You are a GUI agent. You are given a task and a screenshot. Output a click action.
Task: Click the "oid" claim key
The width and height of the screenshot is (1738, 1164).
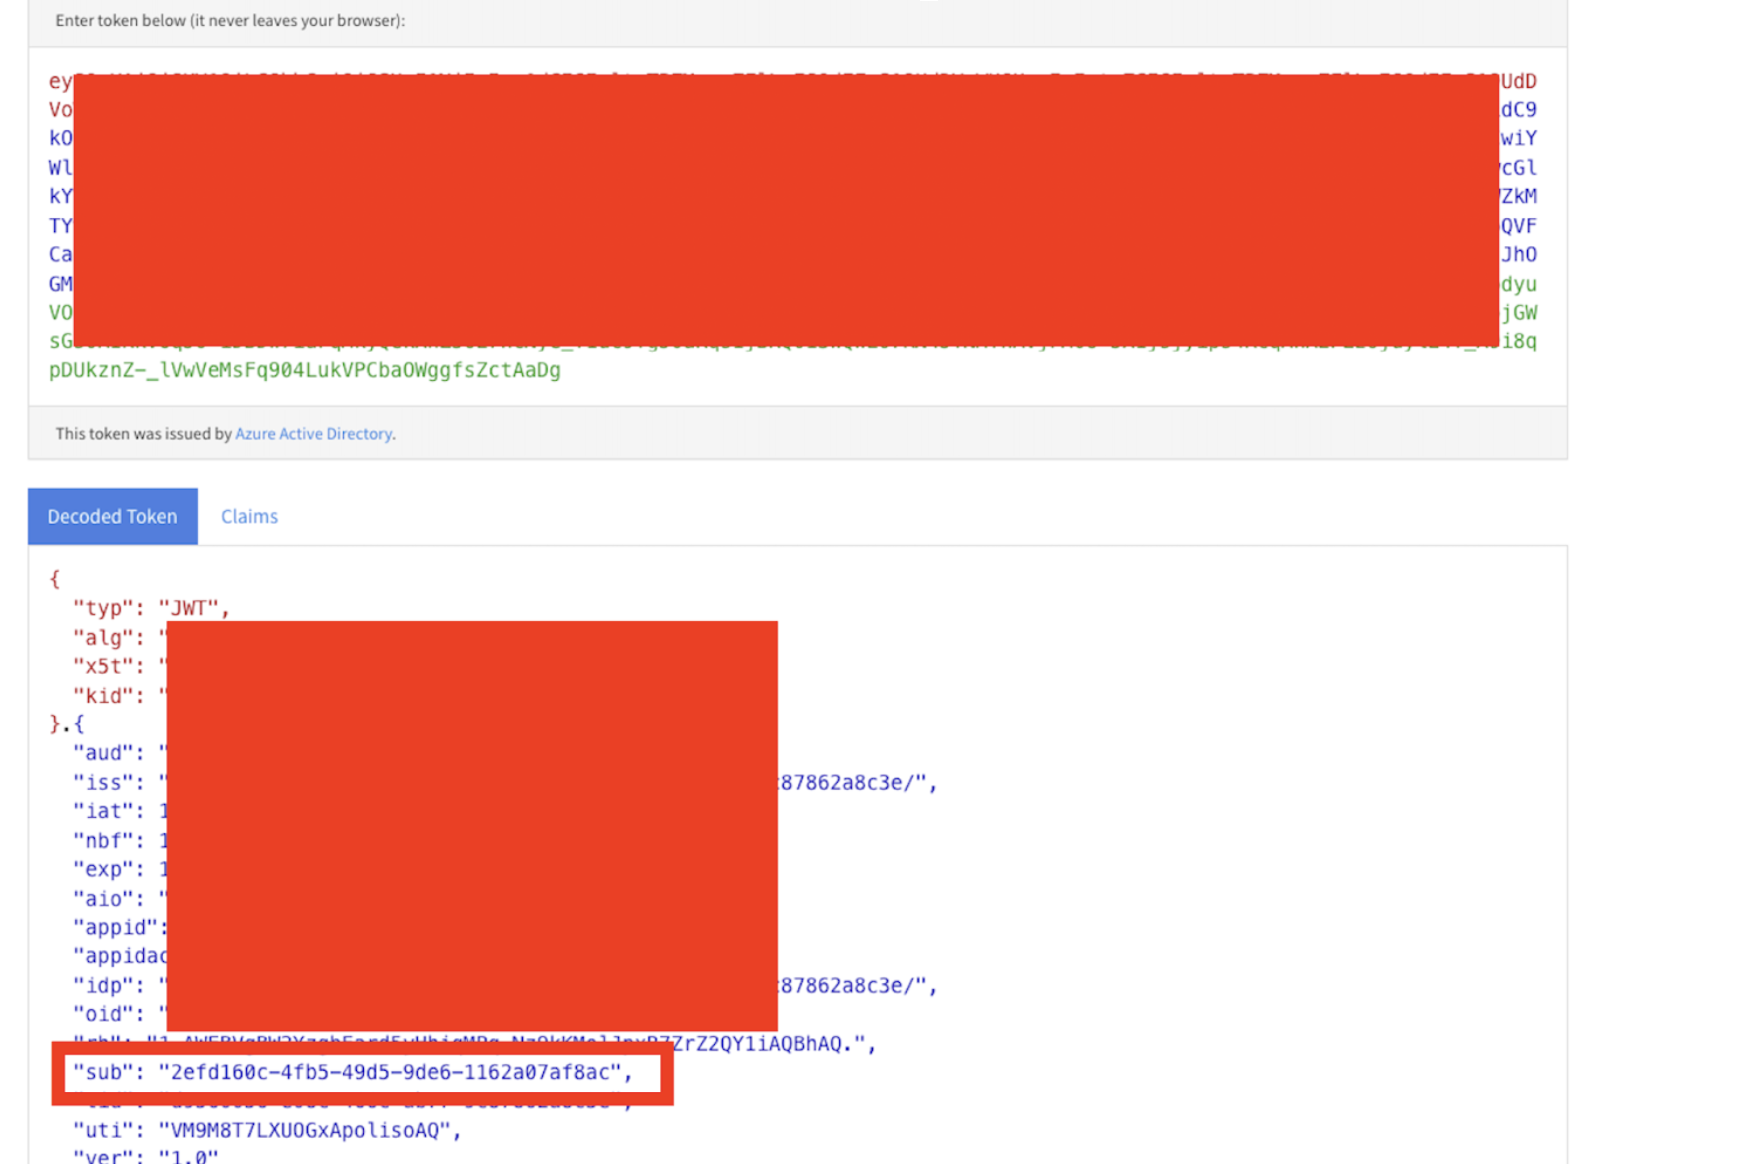click(x=103, y=1014)
